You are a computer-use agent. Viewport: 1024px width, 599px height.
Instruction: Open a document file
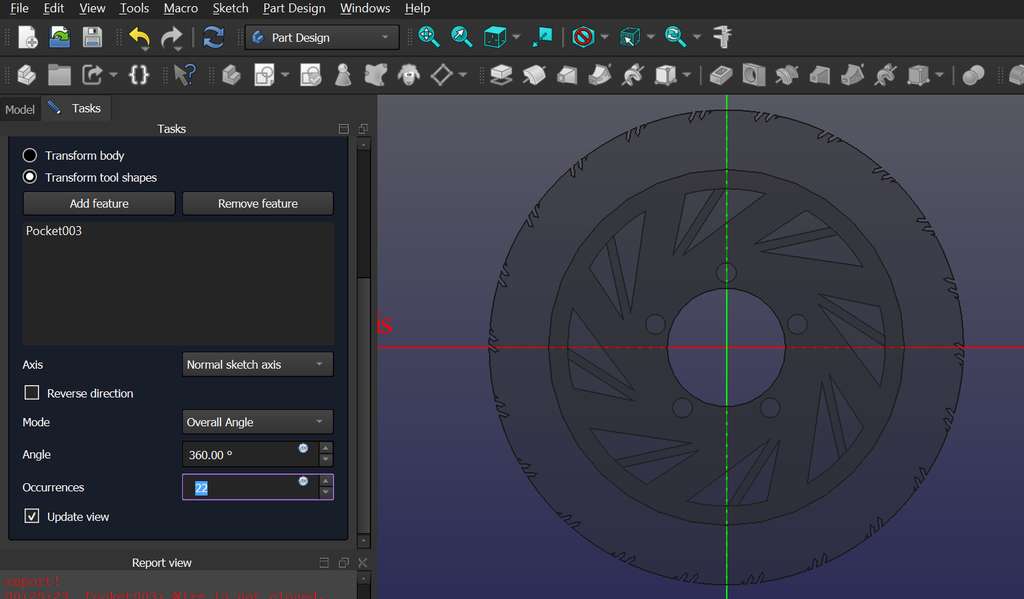tap(59, 37)
